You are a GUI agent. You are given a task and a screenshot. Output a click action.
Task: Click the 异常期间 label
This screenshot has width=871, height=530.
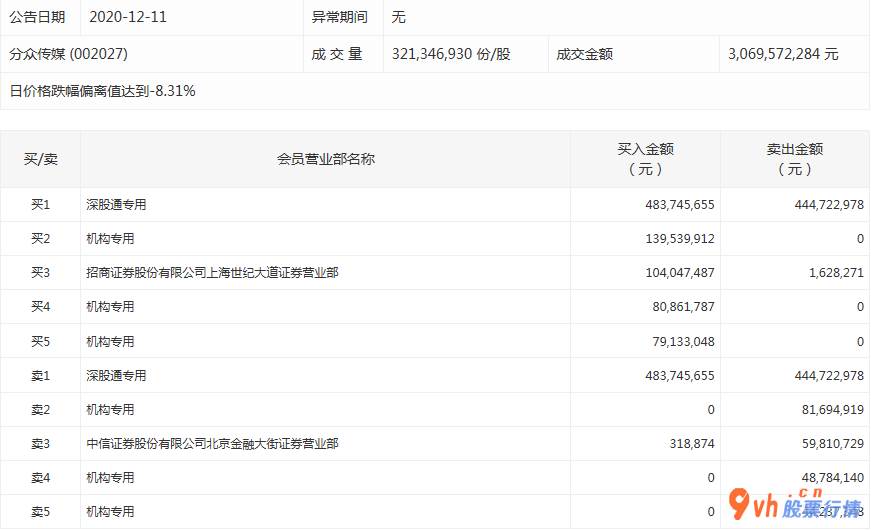[x=340, y=17]
